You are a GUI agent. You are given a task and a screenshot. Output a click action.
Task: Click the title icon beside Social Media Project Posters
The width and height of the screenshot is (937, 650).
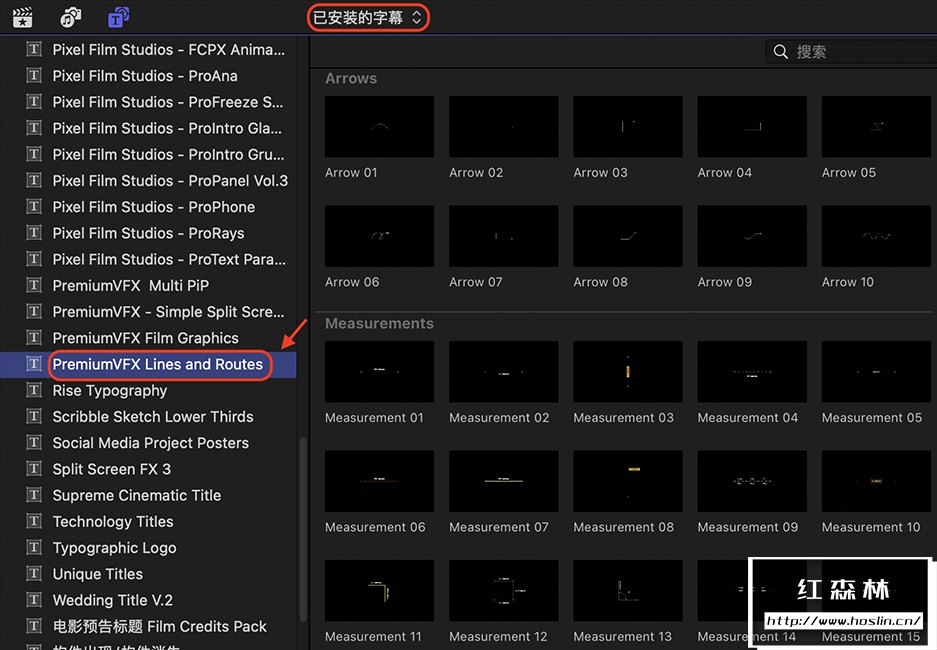point(34,443)
